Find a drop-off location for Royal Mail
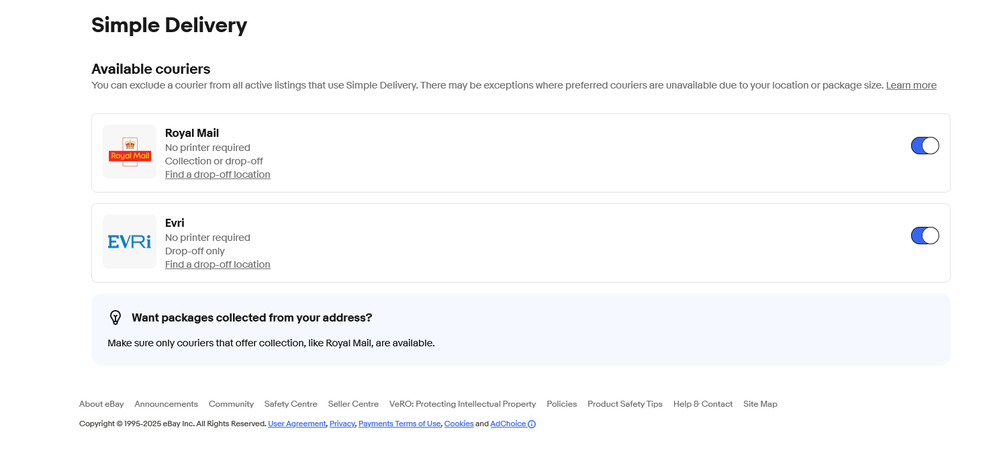The height and width of the screenshot is (457, 999). pyautogui.click(x=217, y=175)
